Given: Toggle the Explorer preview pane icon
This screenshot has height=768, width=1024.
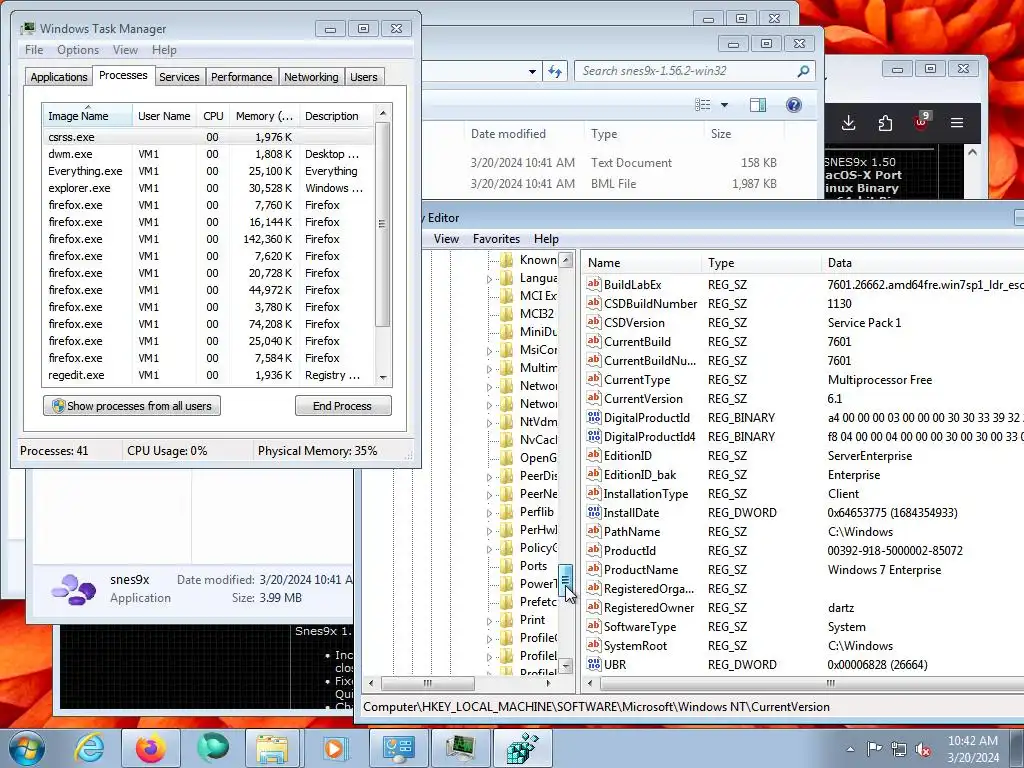Looking at the screenshot, I should pos(758,105).
